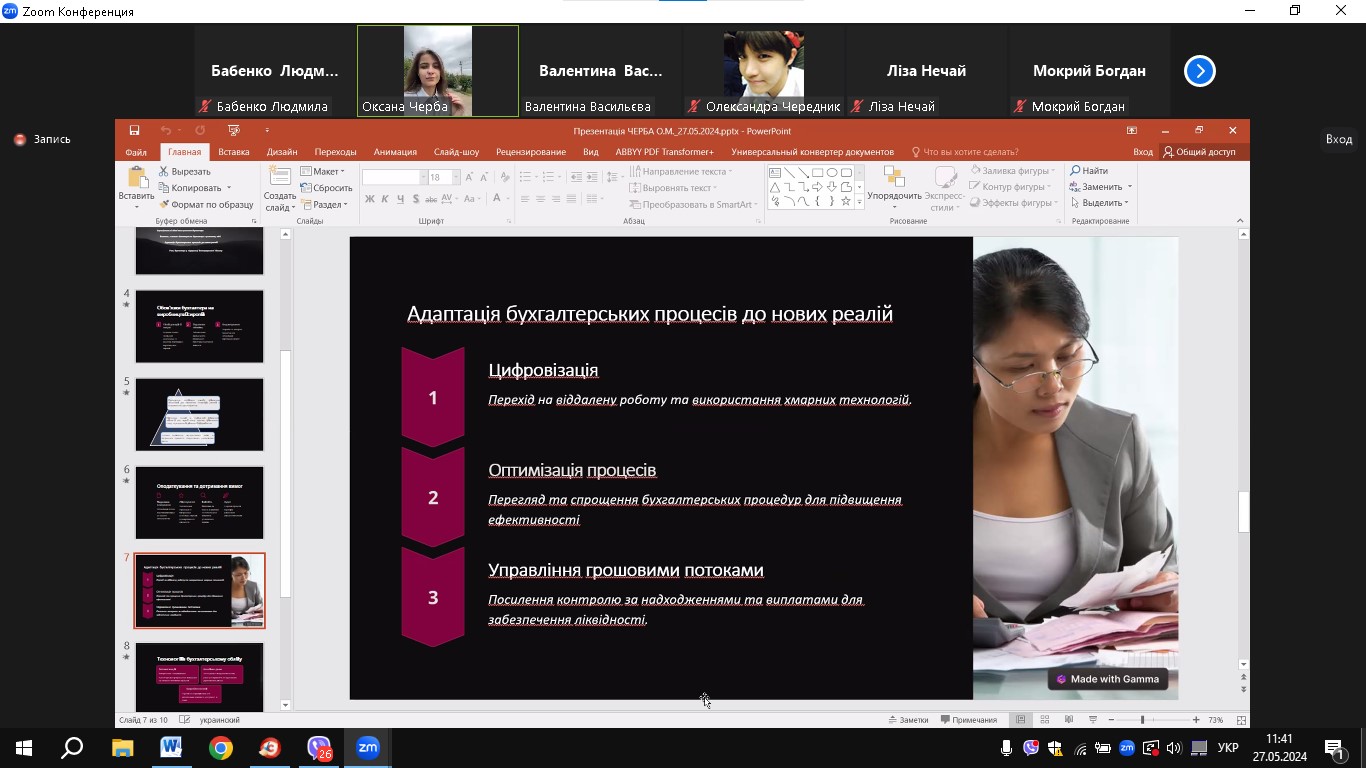Screen dimensions: 1366x768
Task: Open Рецензирование ribbon tab
Action: pos(531,152)
